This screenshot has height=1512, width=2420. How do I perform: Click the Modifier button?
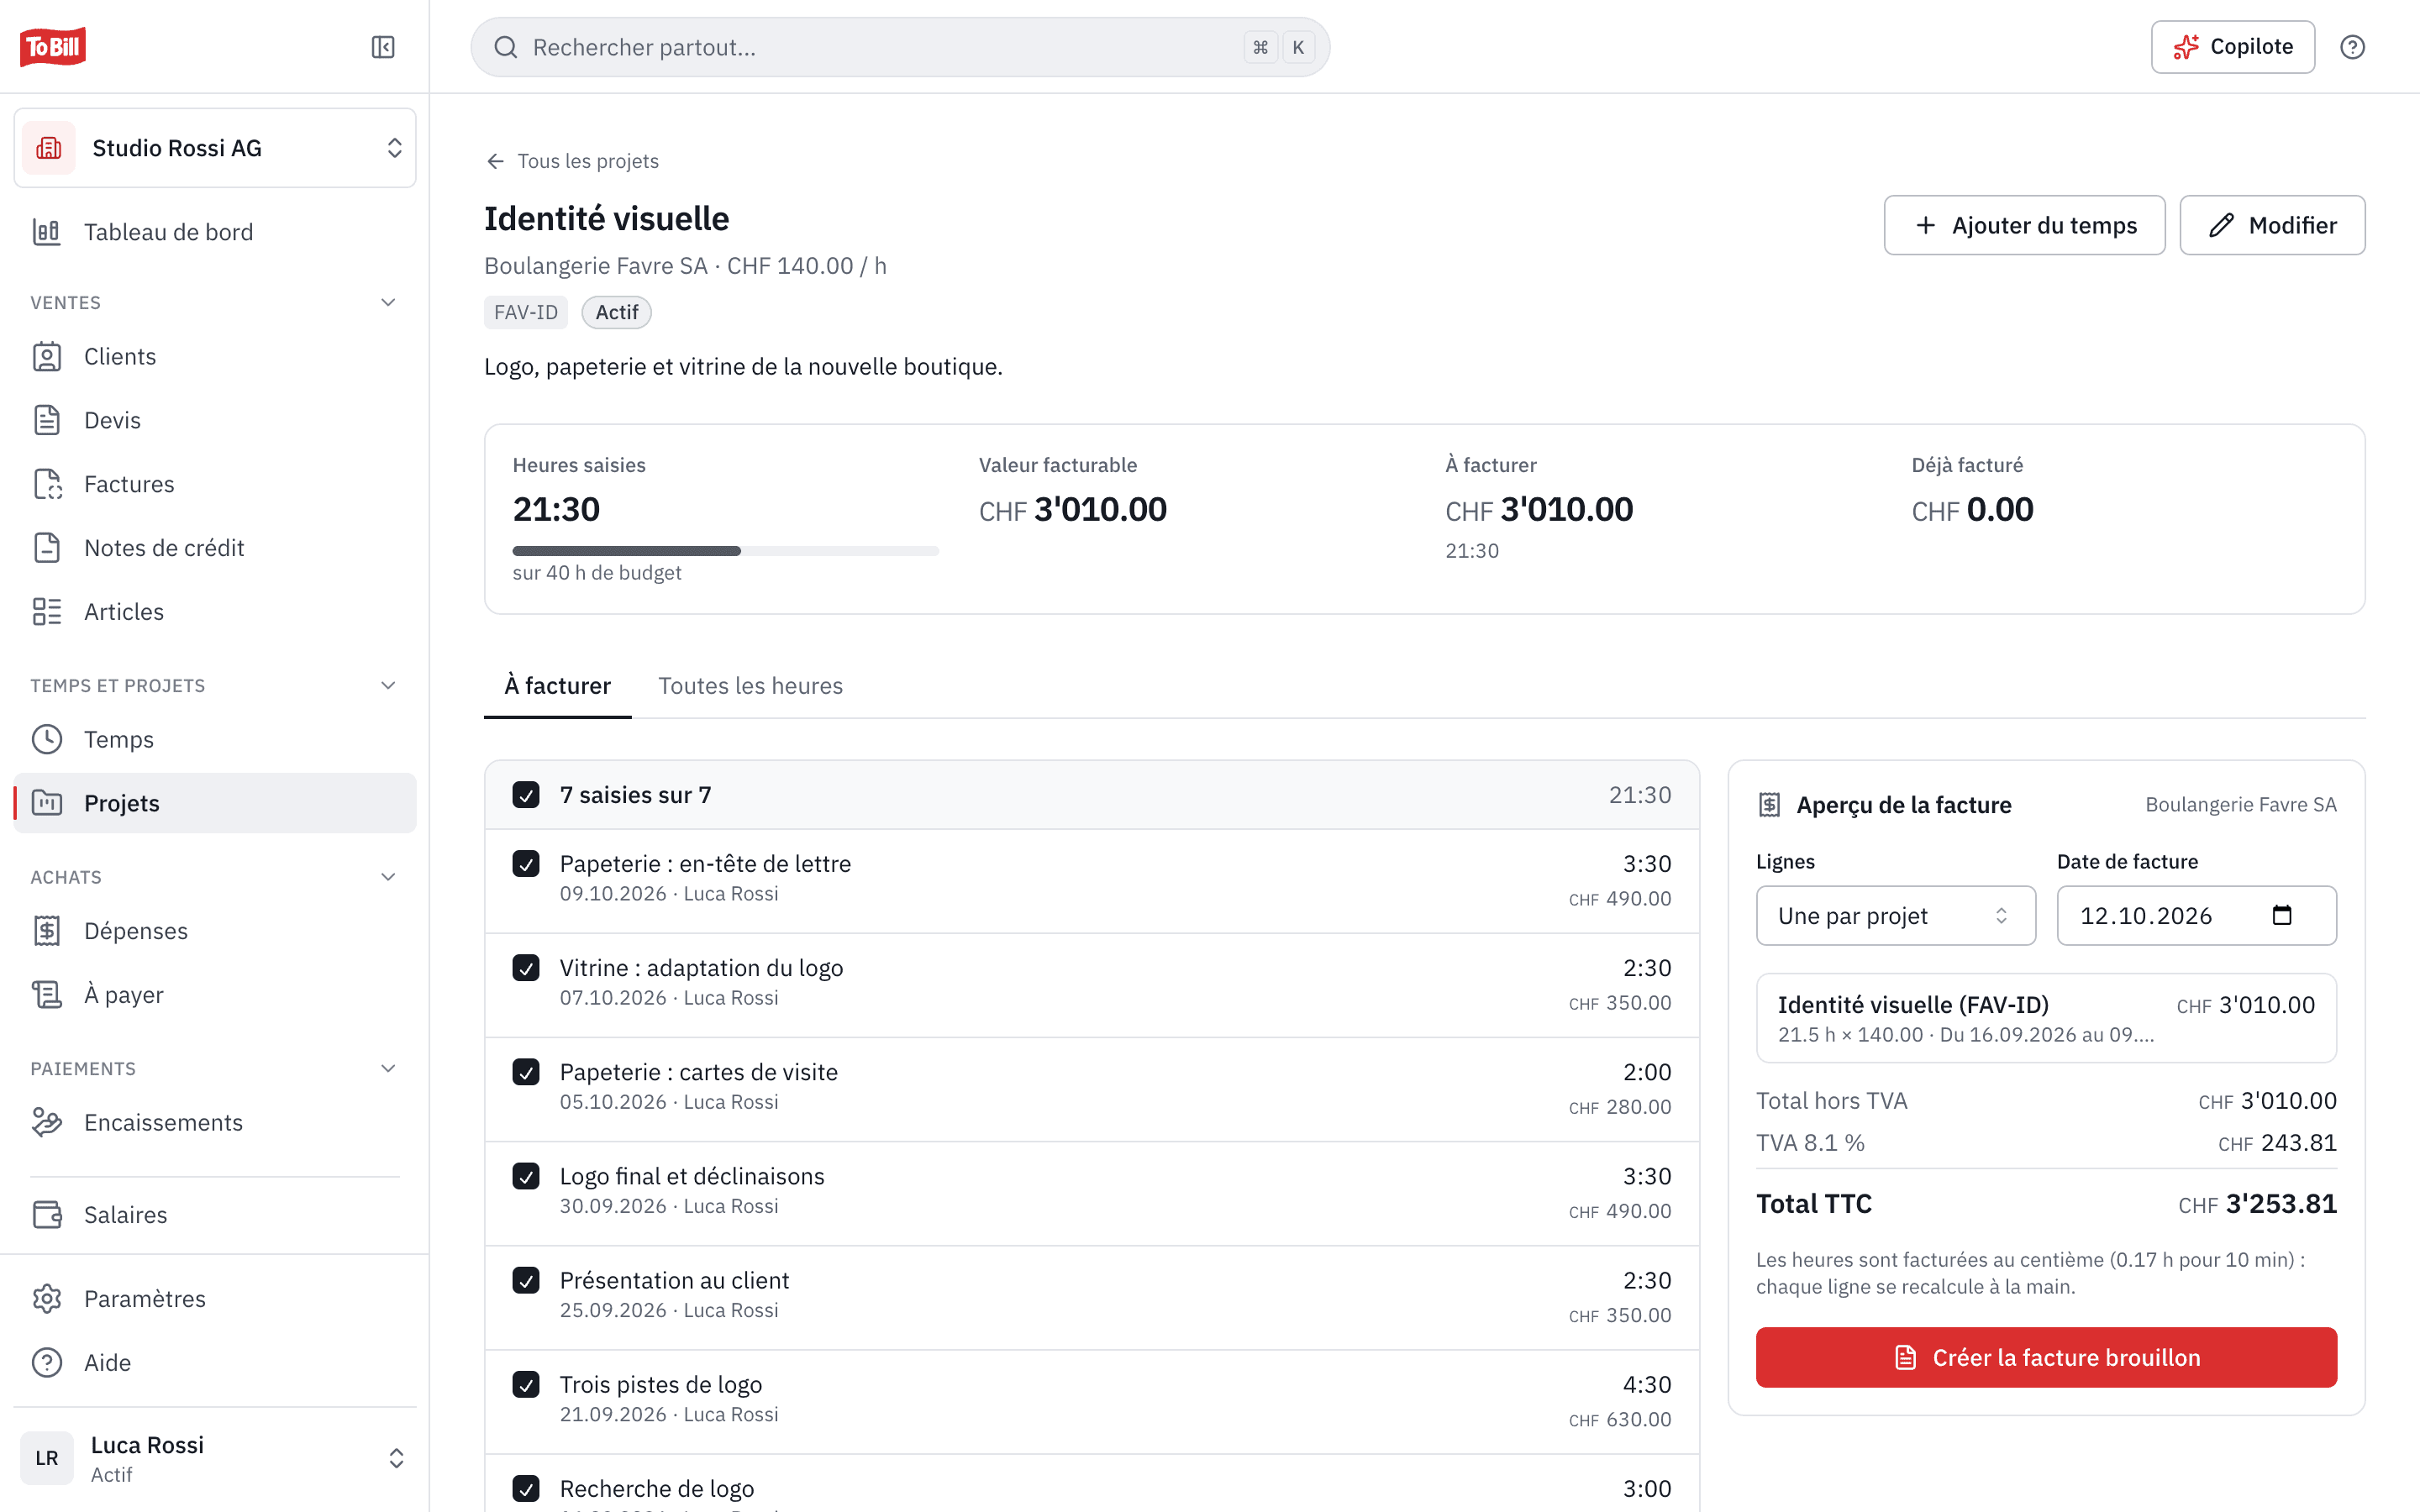pos(2272,225)
